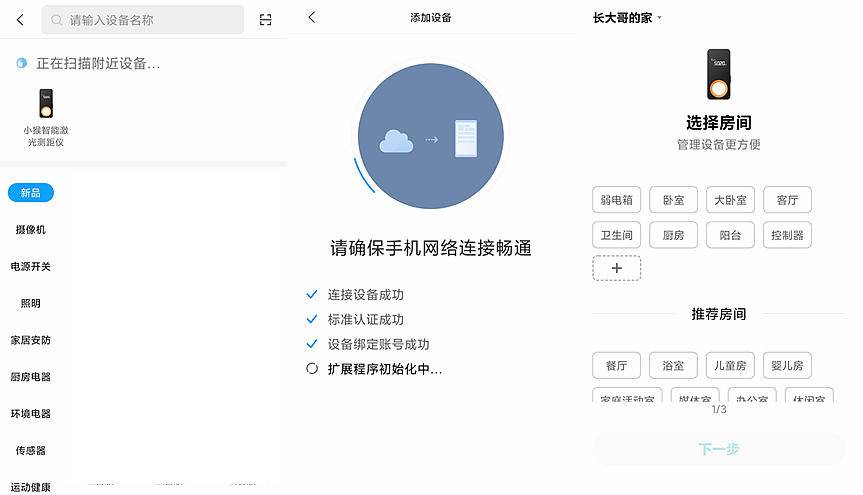The image size is (863, 495).
Task: Open the 照明 category
Action: tap(31, 303)
